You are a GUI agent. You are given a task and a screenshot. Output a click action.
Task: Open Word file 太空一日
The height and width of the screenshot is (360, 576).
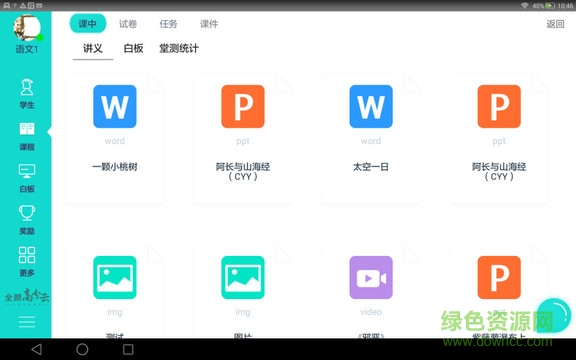point(371,107)
